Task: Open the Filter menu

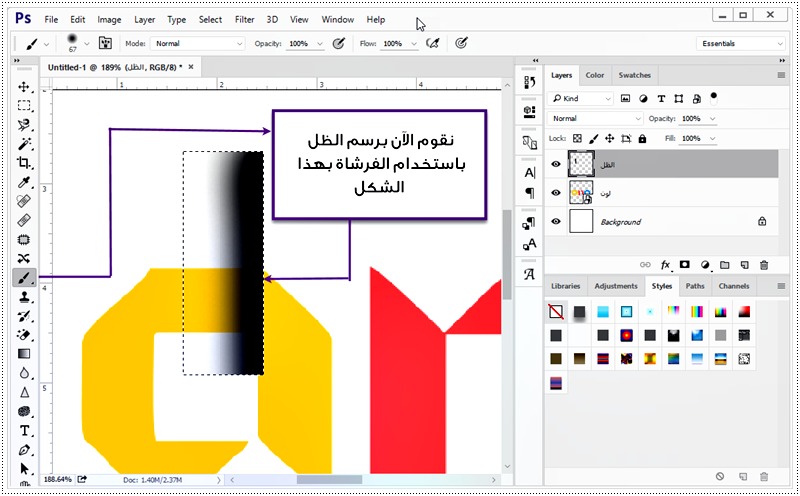Action: [244, 19]
